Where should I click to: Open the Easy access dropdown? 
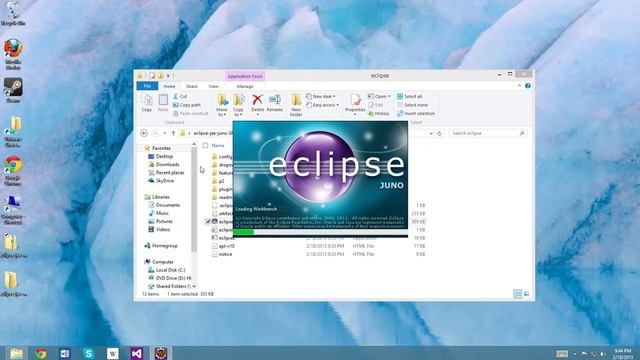click(322, 105)
